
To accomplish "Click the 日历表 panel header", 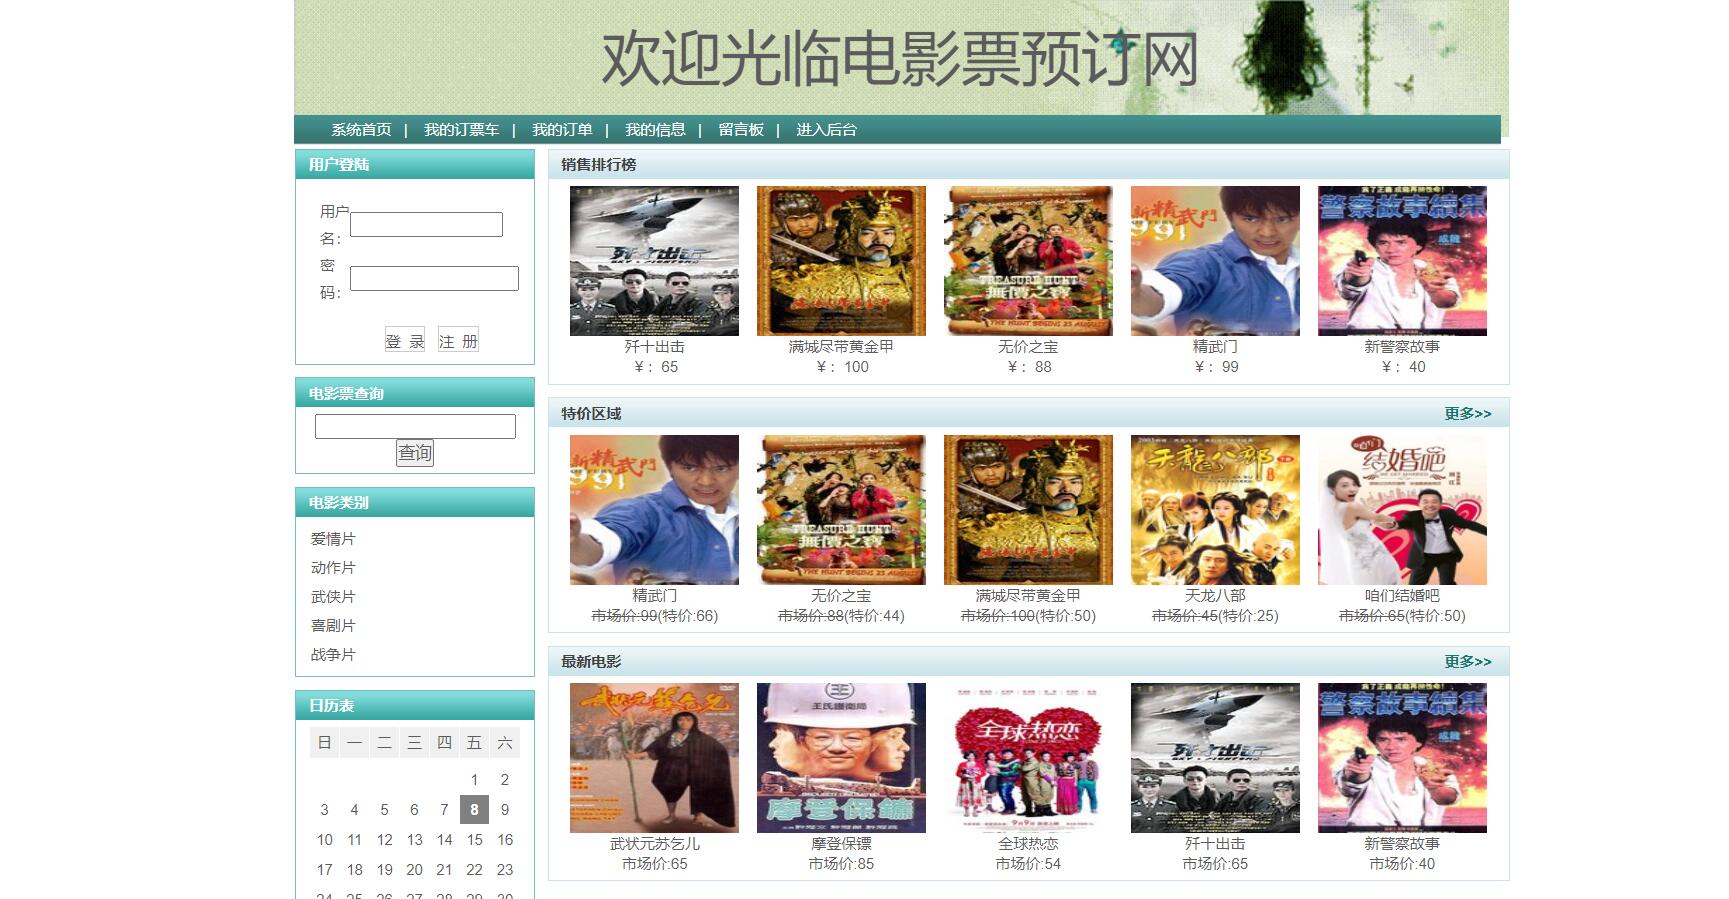I will (x=415, y=705).
